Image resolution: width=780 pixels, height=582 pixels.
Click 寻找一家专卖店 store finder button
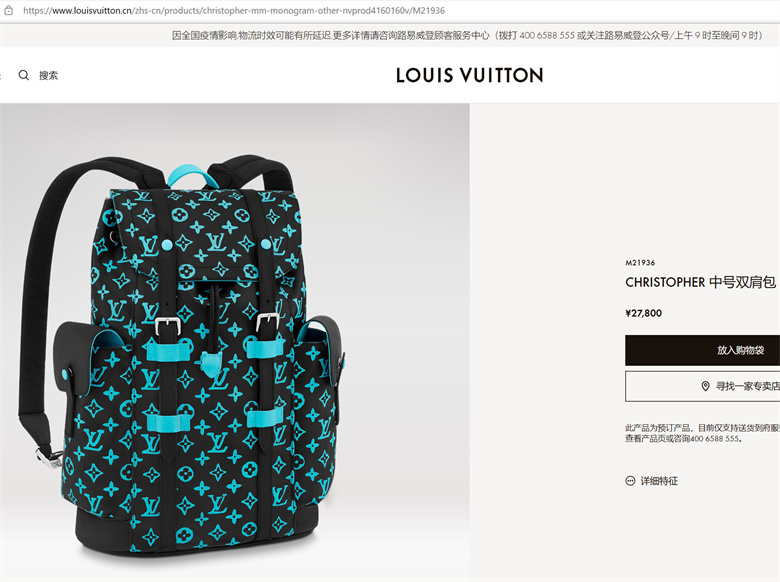coord(702,386)
